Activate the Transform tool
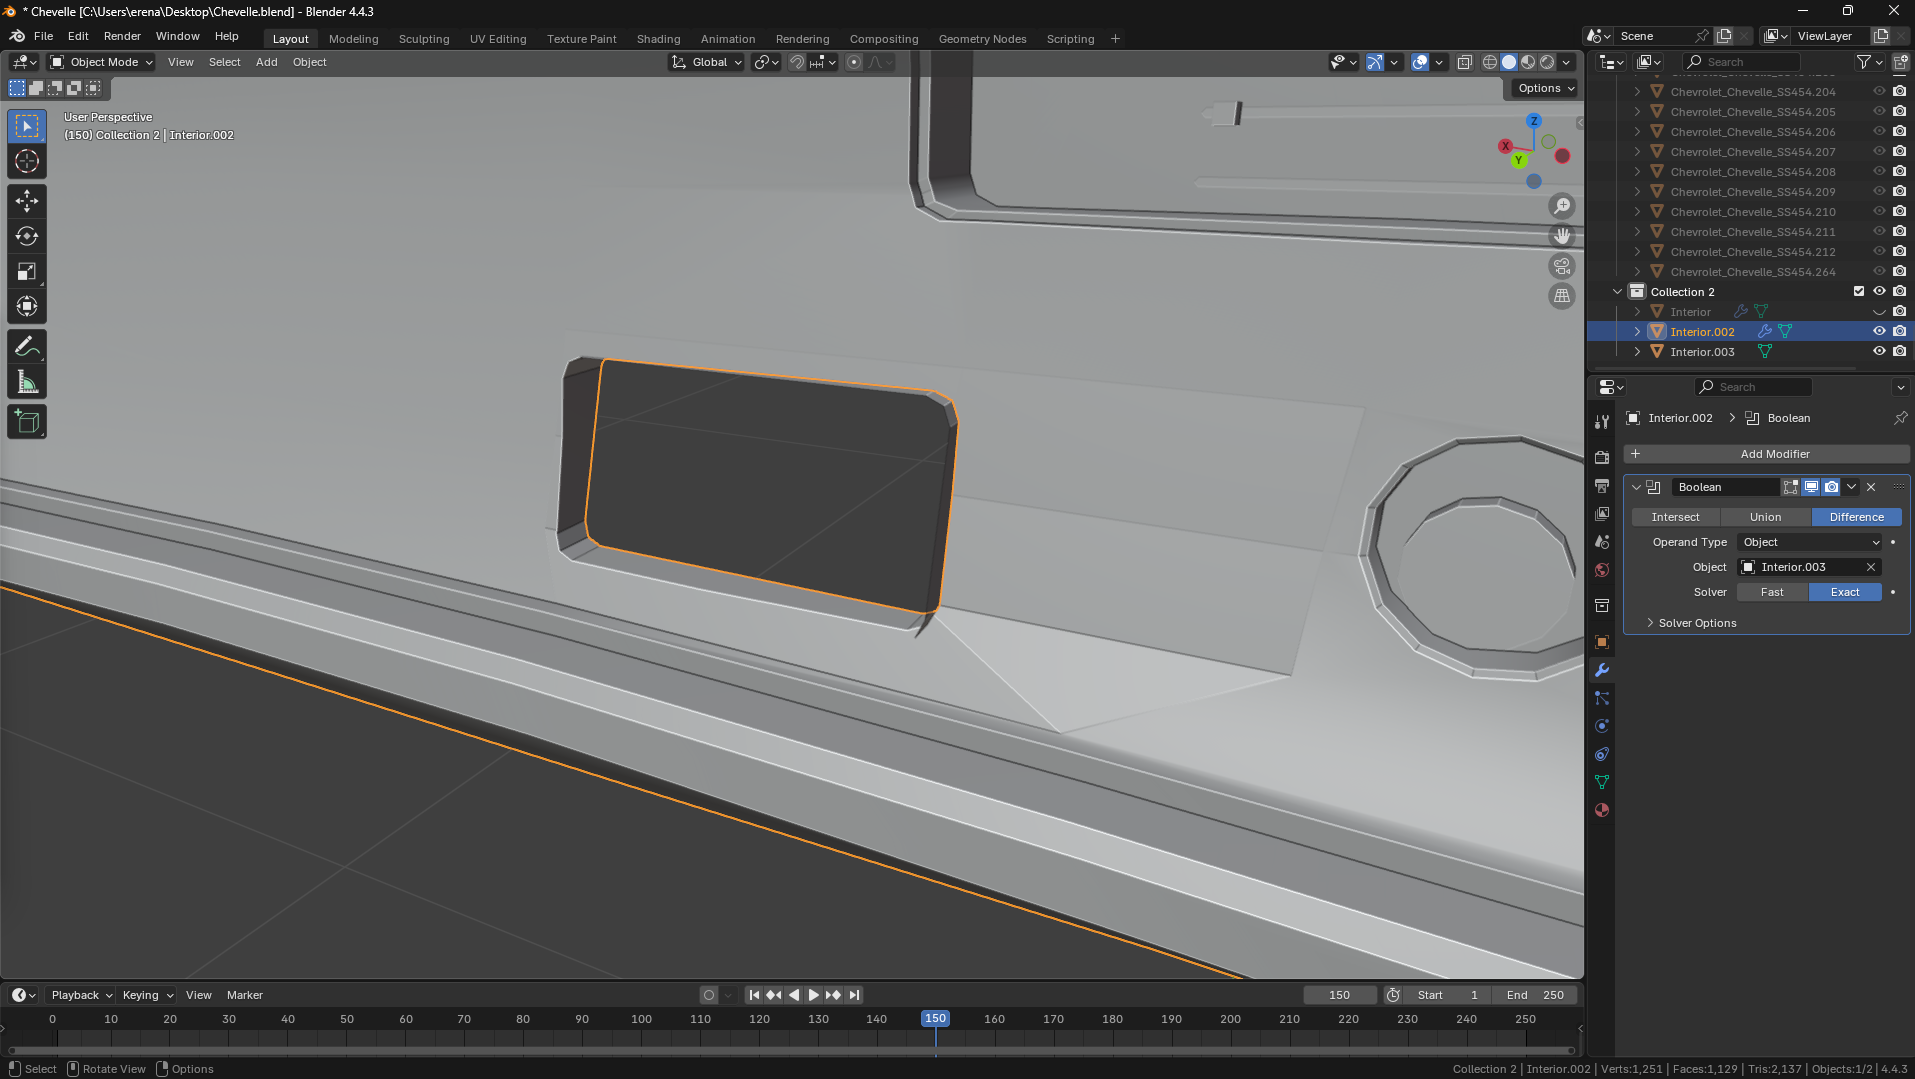This screenshot has height=1079, width=1915. pos(27,306)
